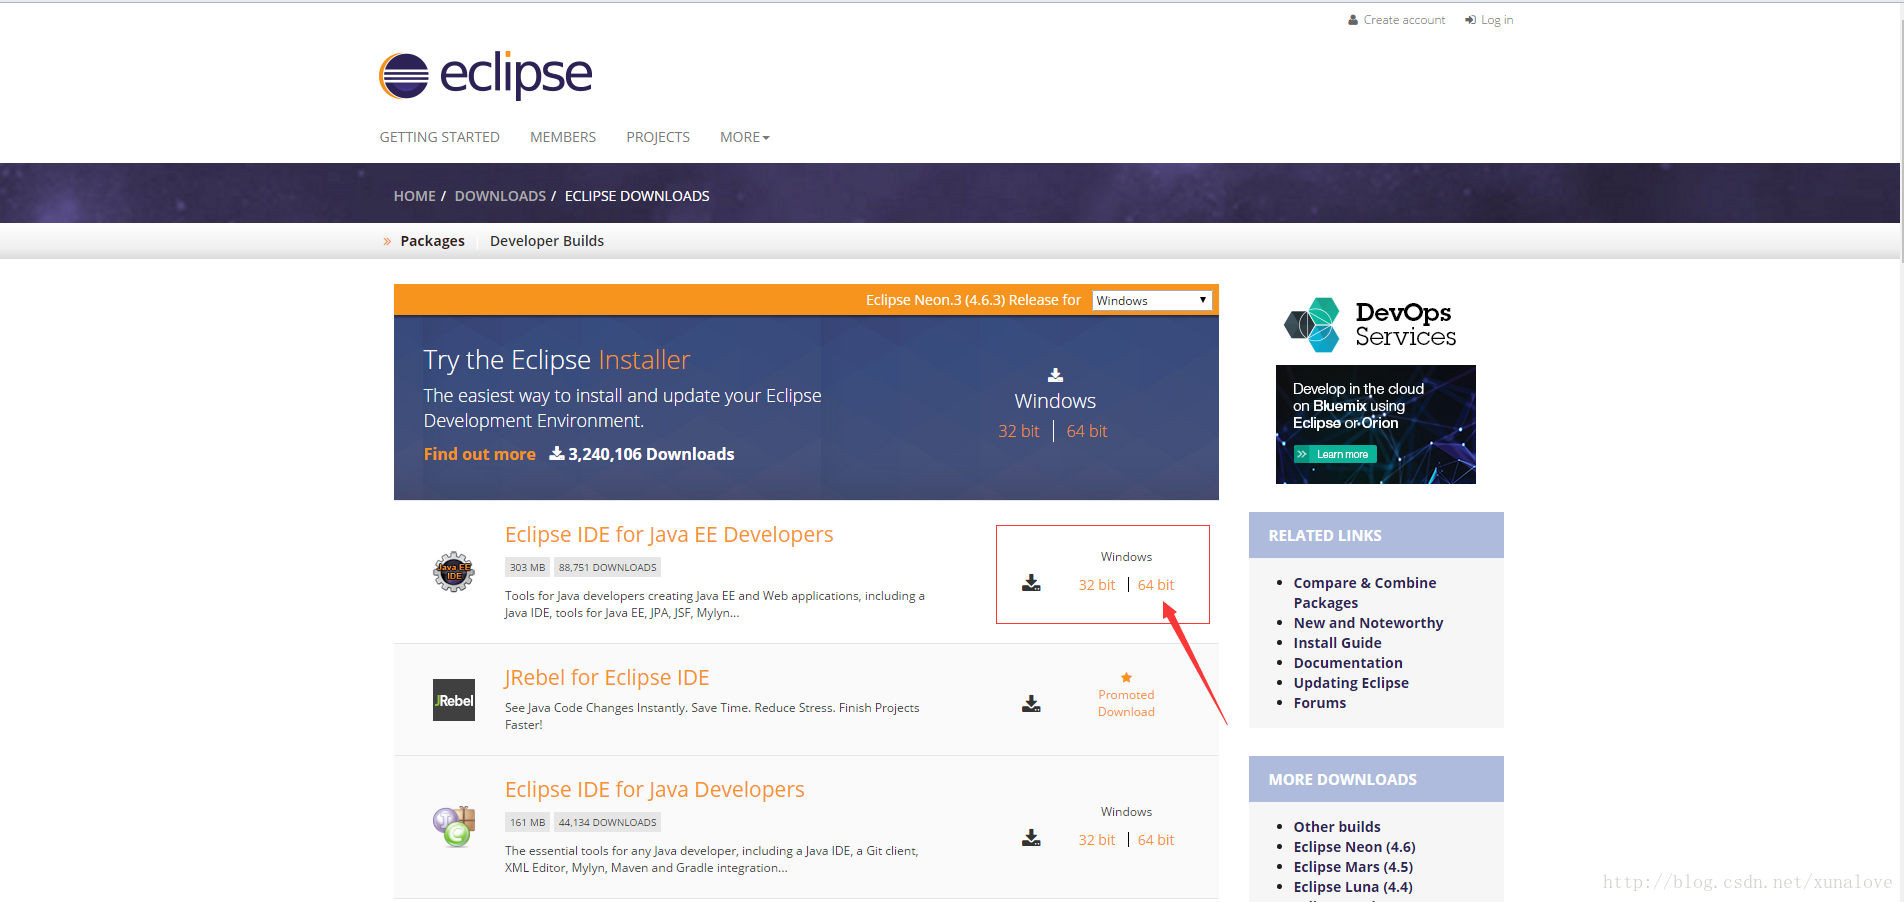Click 303 MB size badge
1904x902 pixels.
tap(527, 567)
